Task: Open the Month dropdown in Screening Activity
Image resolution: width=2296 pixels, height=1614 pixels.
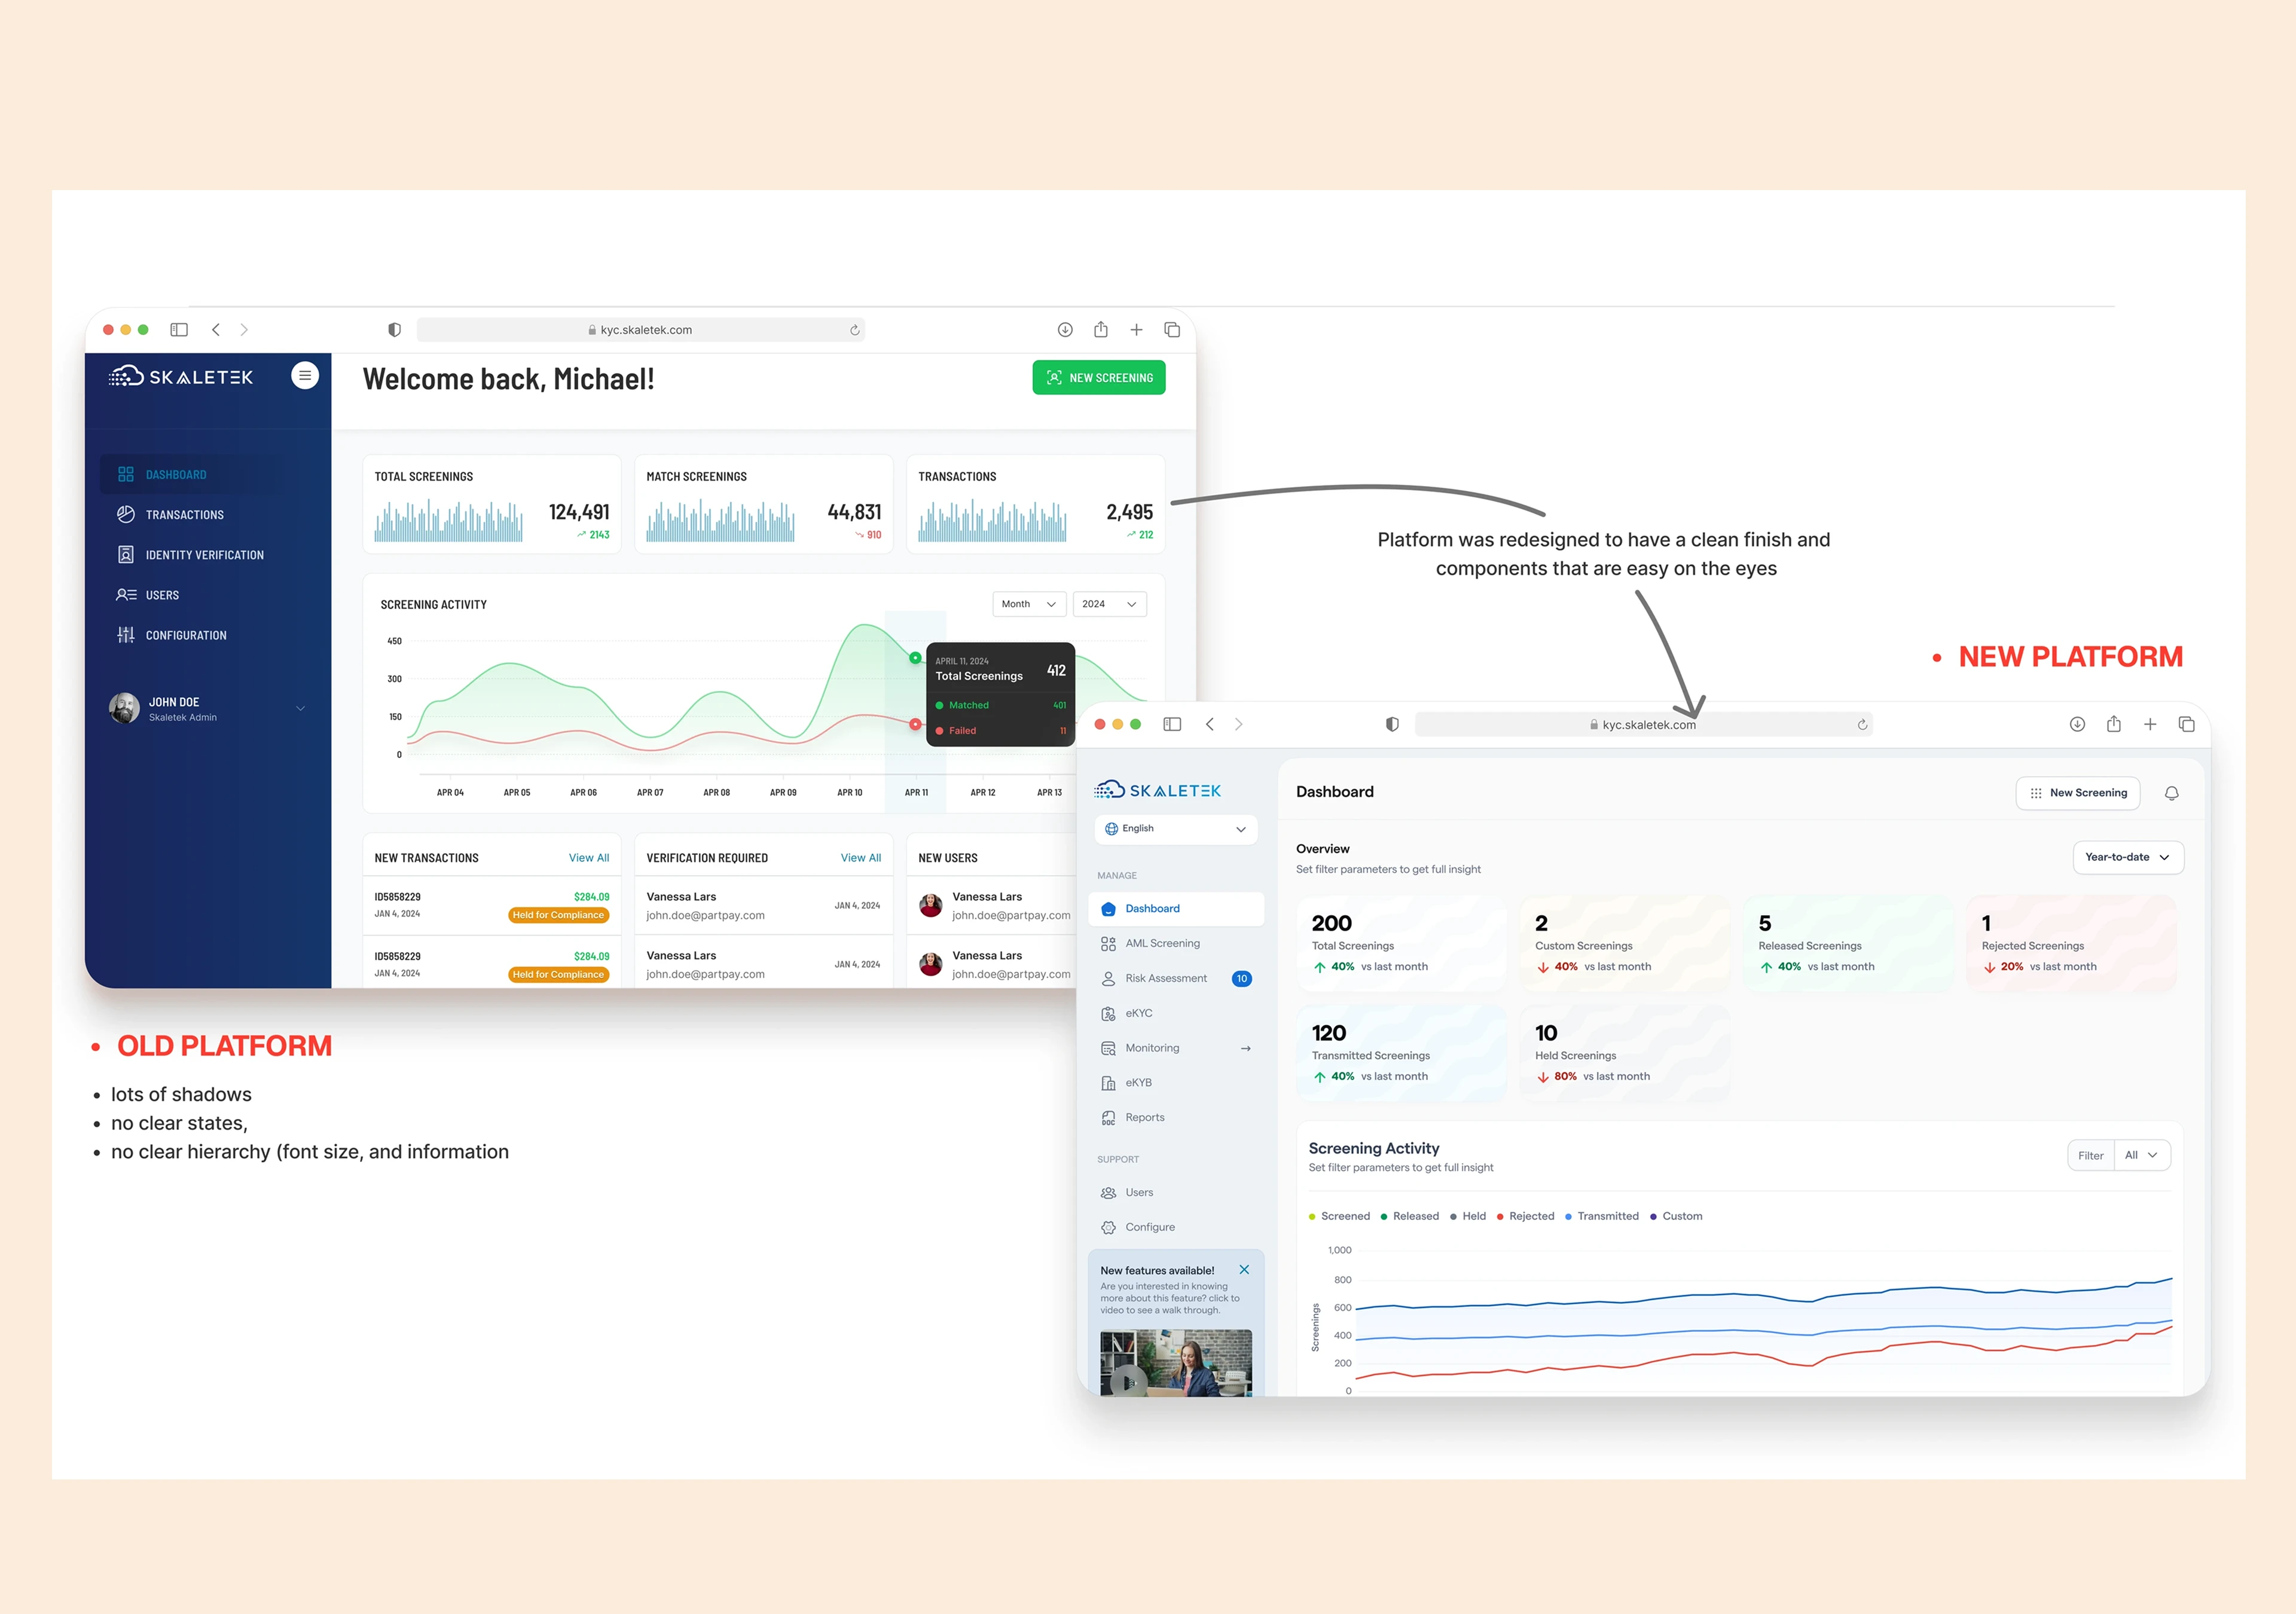Action: click(x=1028, y=604)
